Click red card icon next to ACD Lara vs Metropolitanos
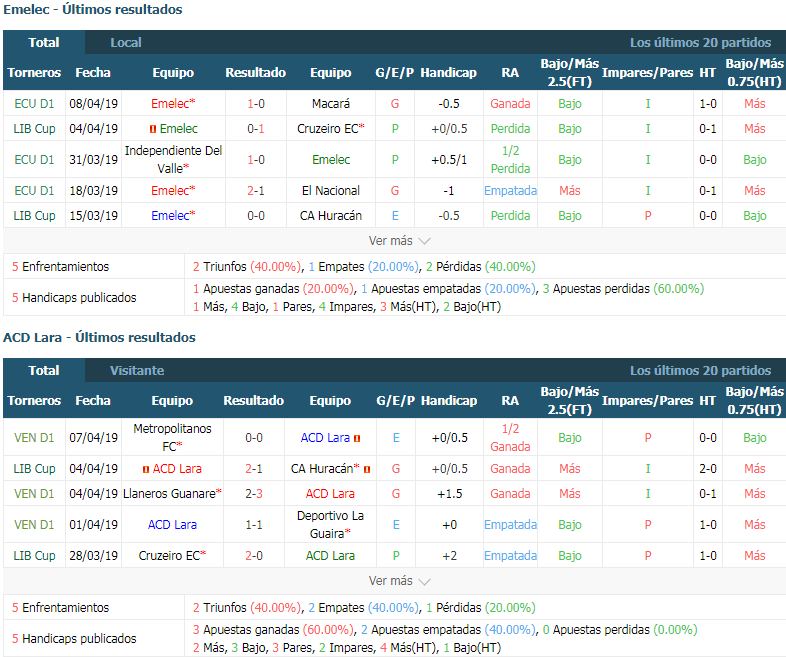 pyautogui.click(x=357, y=439)
